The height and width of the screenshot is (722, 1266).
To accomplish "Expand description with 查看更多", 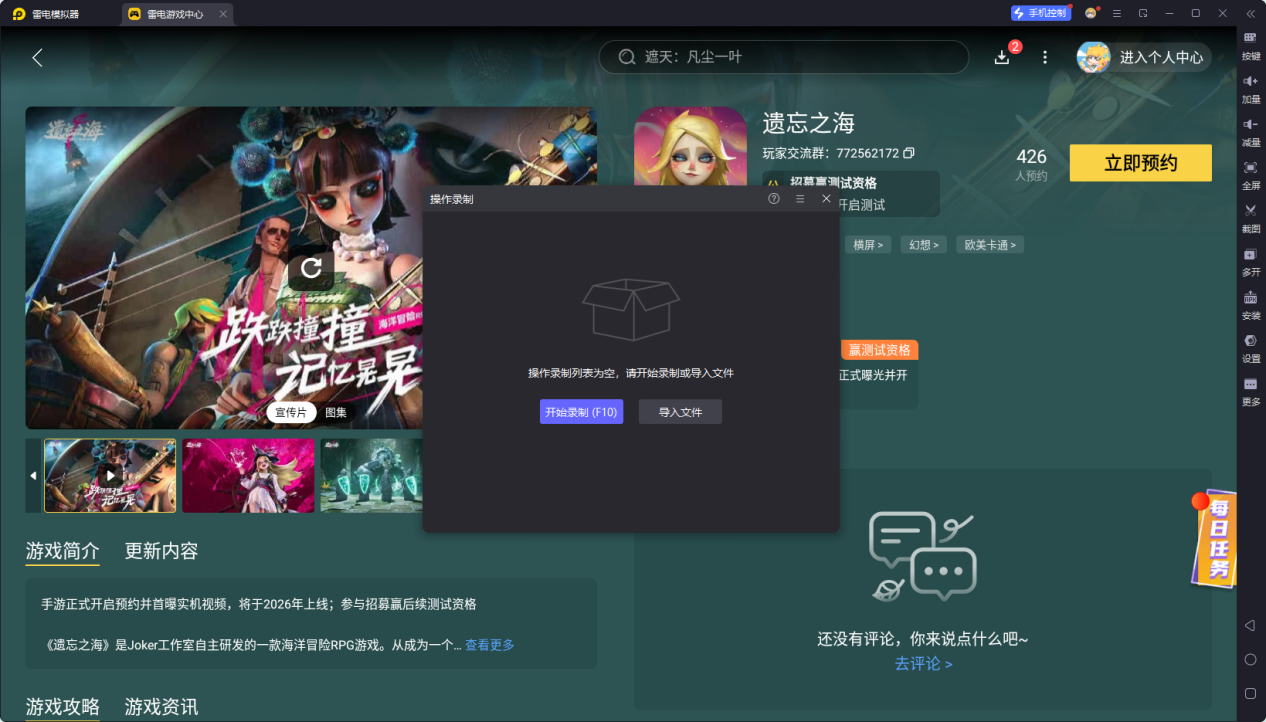I will [x=489, y=645].
